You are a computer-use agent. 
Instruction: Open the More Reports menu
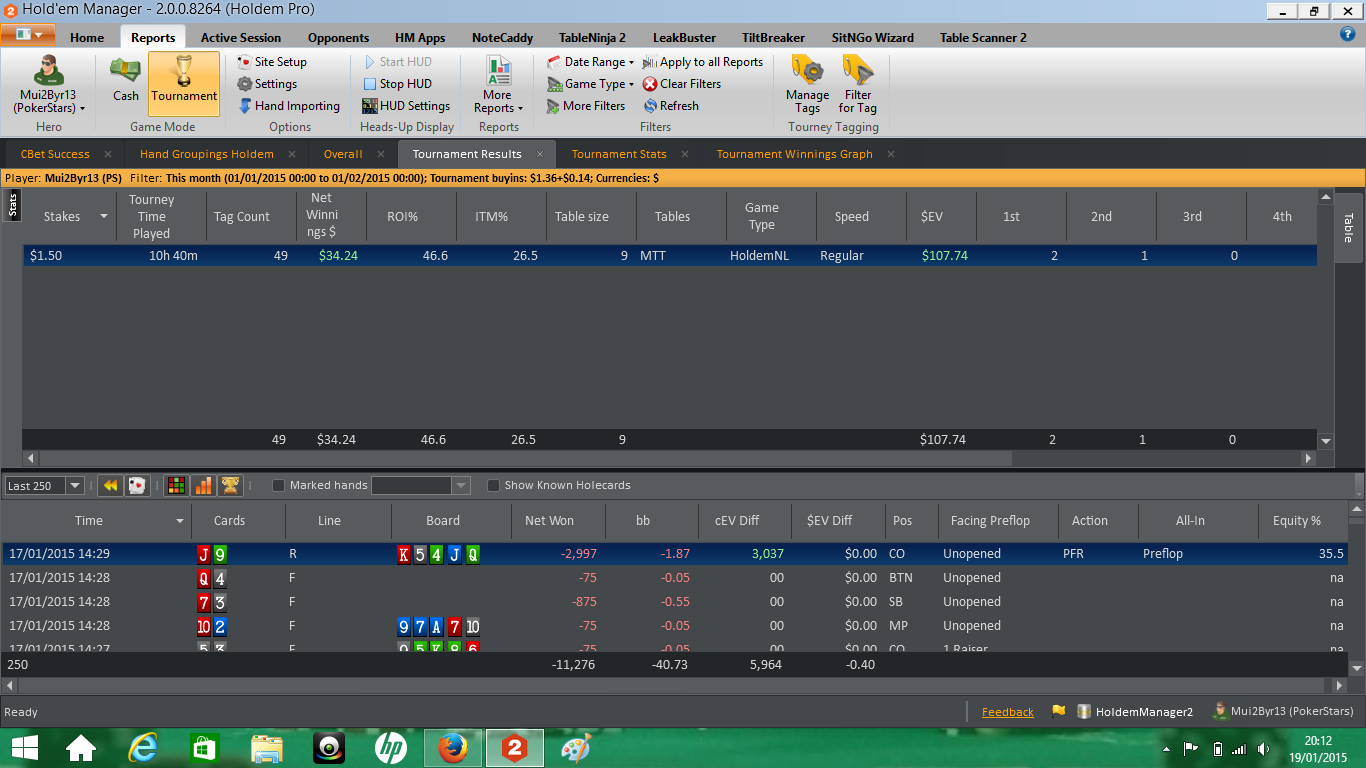click(x=498, y=86)
